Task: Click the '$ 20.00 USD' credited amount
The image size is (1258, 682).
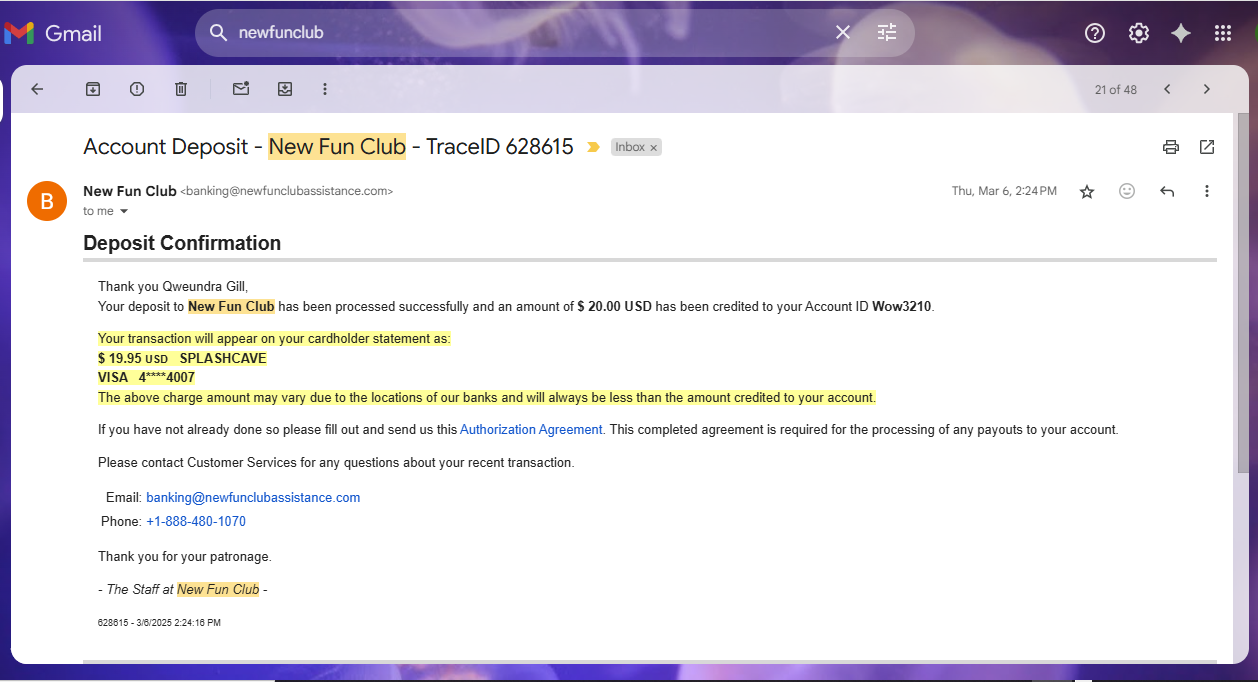Action: (x=615, y=306)
